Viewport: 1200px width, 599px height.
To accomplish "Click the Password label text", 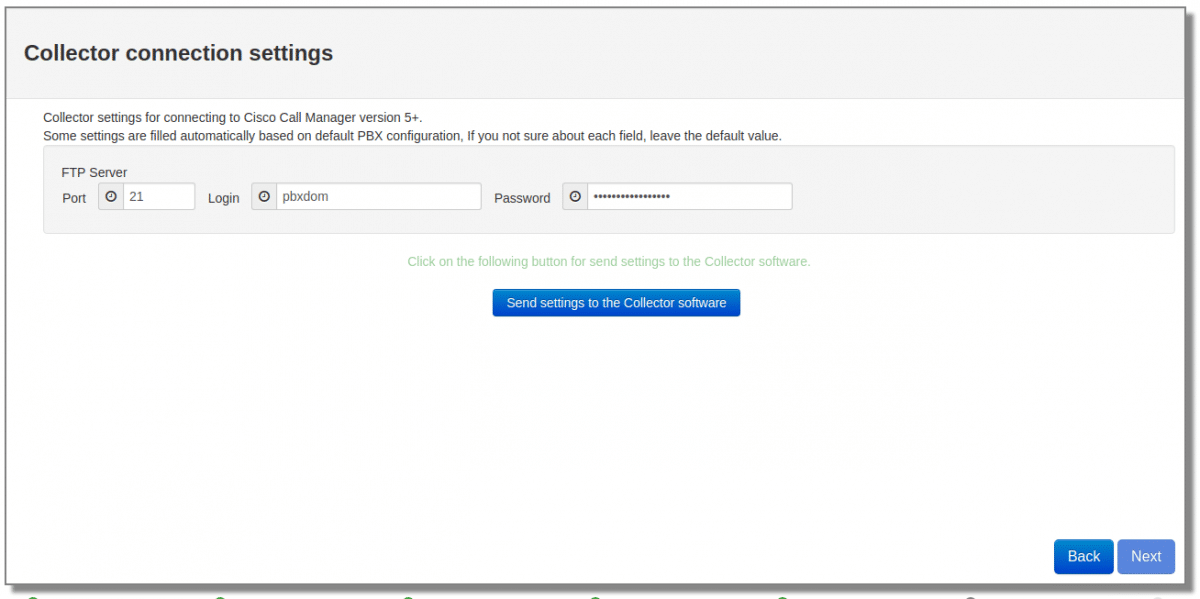I will [x=522, y=198].
